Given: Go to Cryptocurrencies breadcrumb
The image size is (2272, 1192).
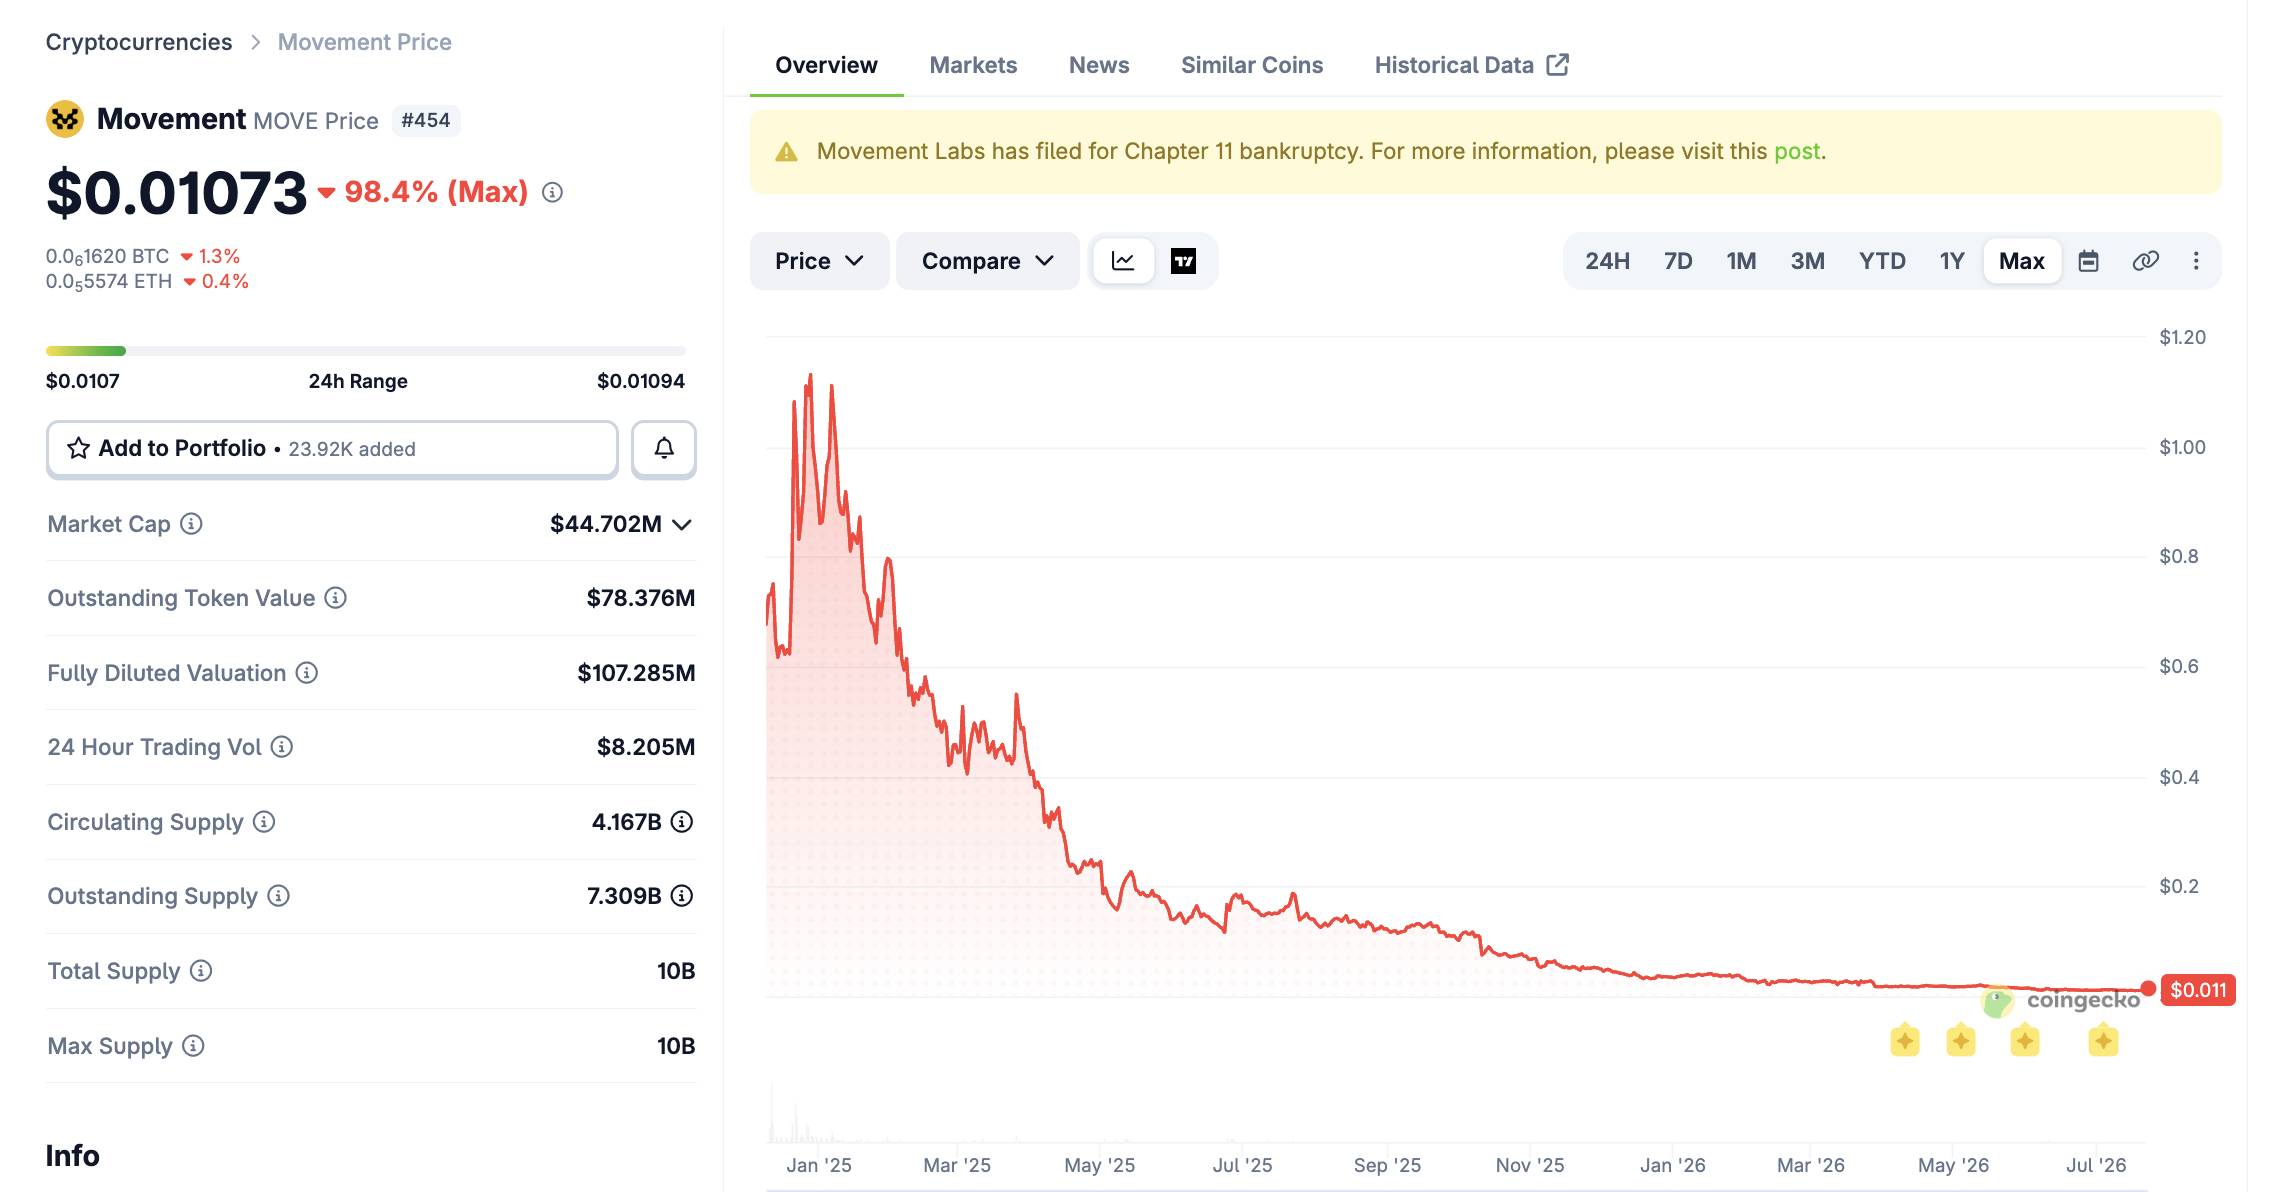Looking at the screenshot, I should [x=139, y=42].
